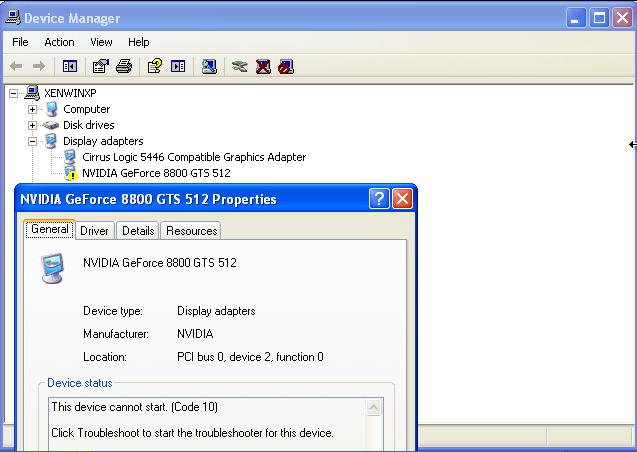Open Properties from the toolbar icon
The width and height of the screenshot is (637, 452).
[100, 67]
